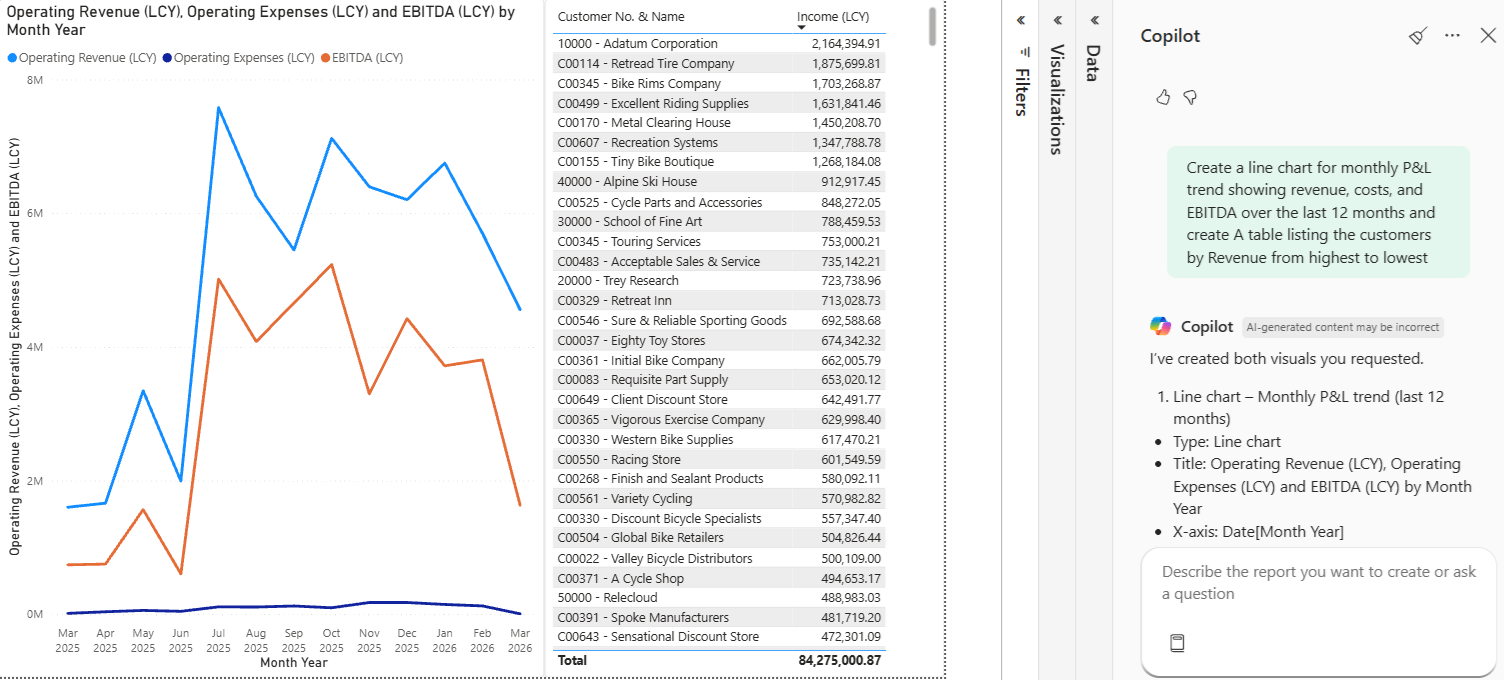Open Copilot more options ellipsis menu
1504x680 pixels.
[1453, 36]
